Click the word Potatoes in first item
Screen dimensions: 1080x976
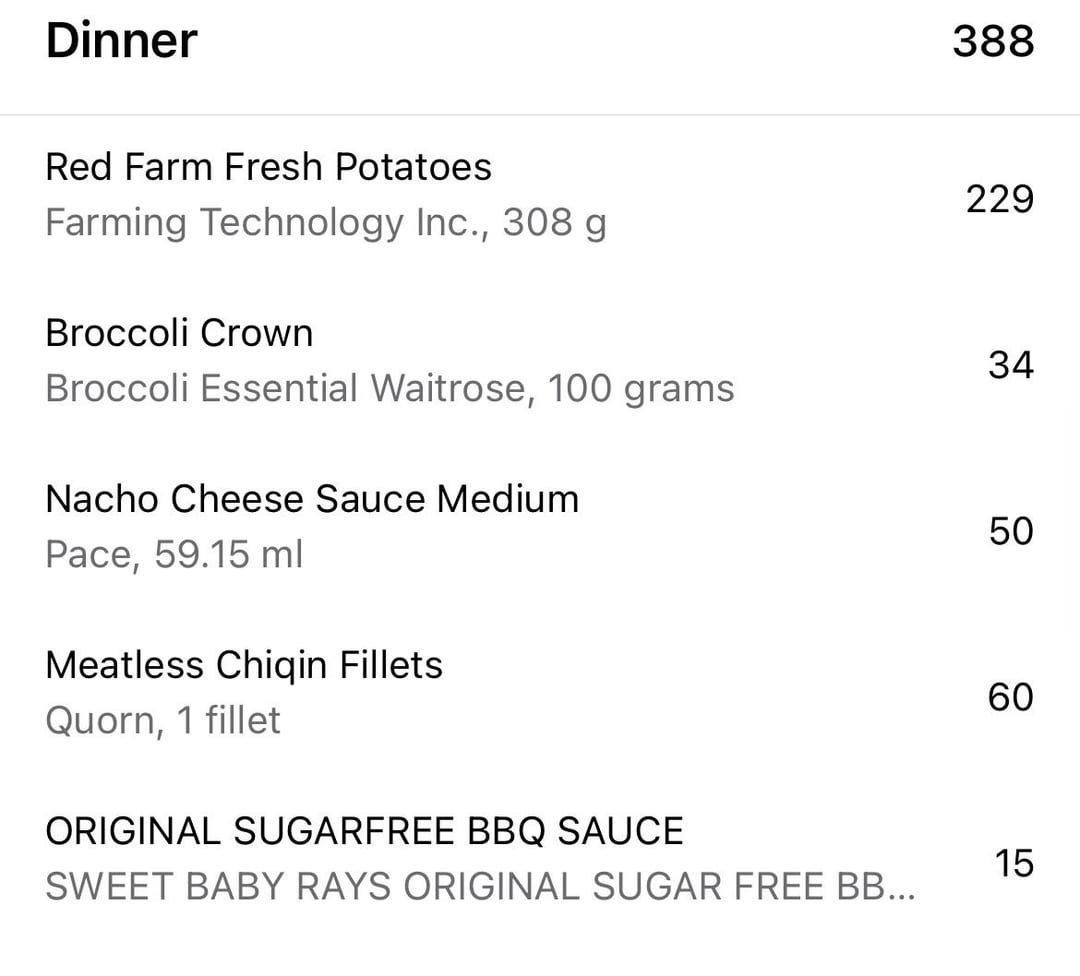coord(413,167)
